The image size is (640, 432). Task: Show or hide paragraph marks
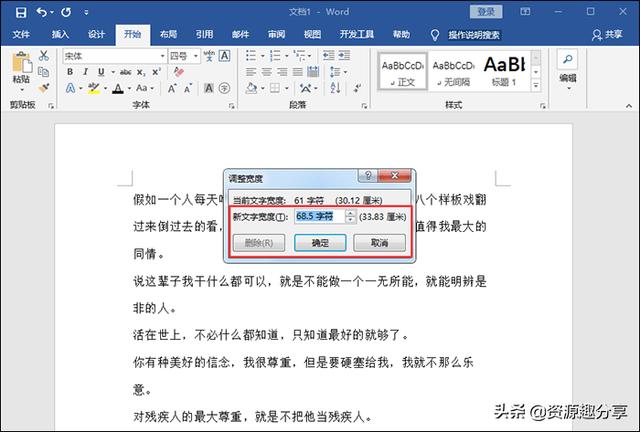[357, 88]
